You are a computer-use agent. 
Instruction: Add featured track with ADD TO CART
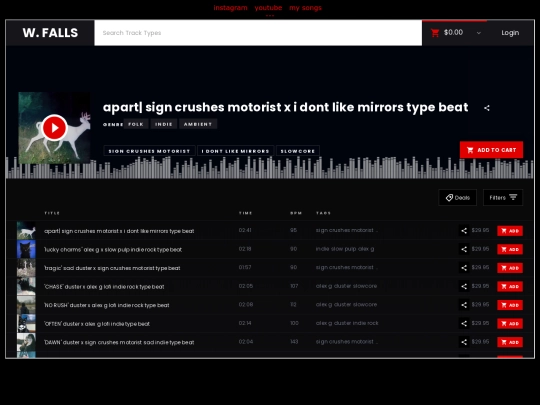491,150
